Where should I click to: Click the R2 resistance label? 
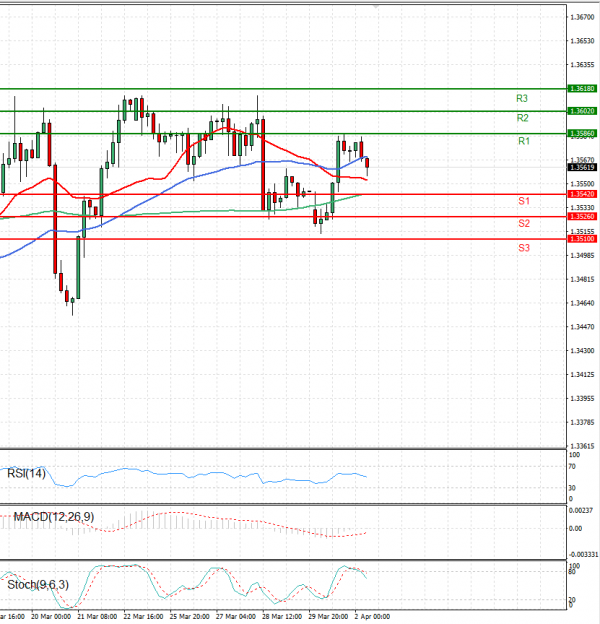click(522, 118)
